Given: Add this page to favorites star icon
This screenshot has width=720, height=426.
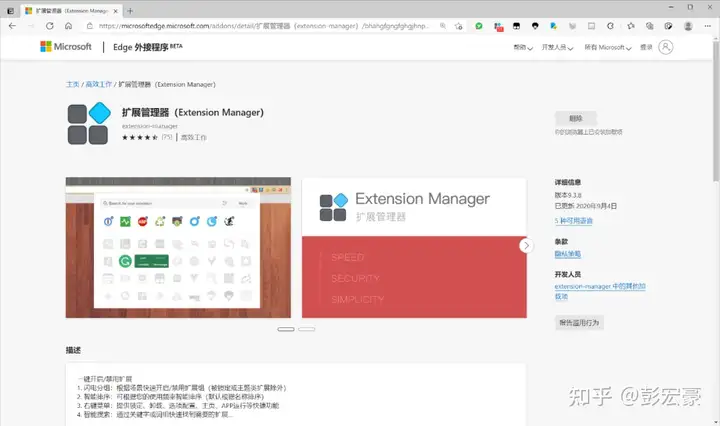Looking at the screenshot, I should pyautogui.click(x=458, y=26).
